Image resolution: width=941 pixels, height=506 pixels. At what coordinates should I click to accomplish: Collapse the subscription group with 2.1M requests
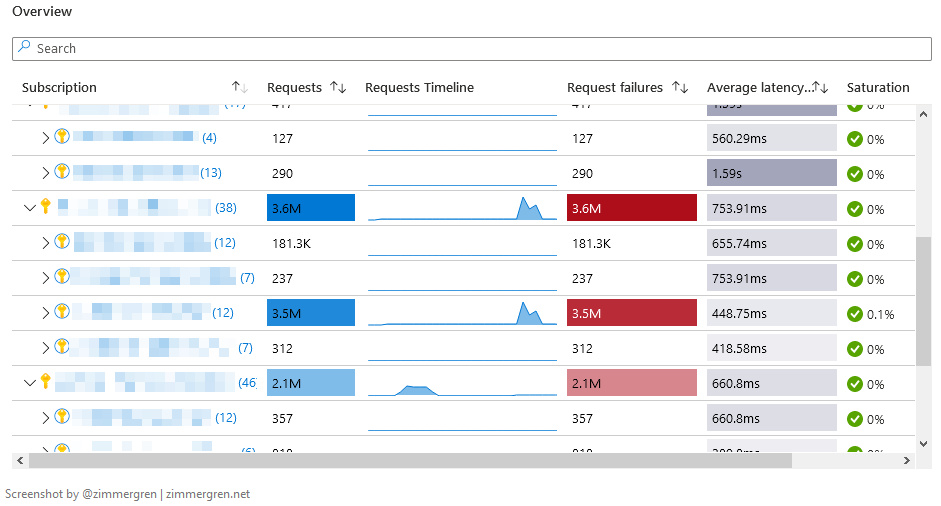tap(29, 383)
